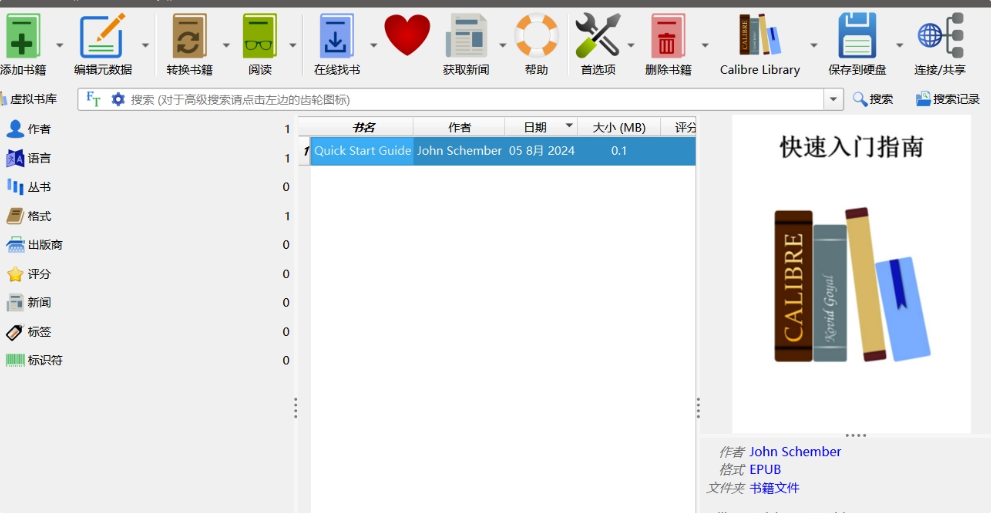The height and width of the screenshot is (513, 991).
Task: Select the Publisher (出版商) category
Action: pyautogui.click(x=147, y=244)
